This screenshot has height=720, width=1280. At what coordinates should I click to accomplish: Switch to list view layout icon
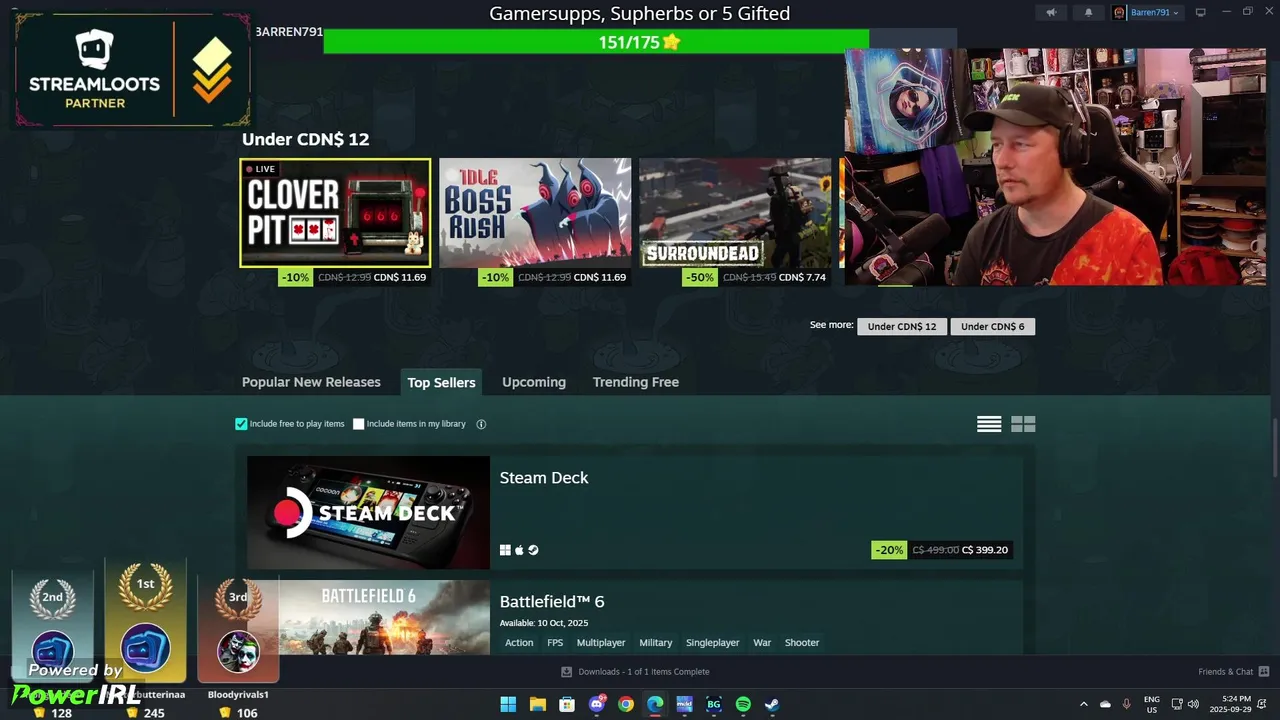989,424
